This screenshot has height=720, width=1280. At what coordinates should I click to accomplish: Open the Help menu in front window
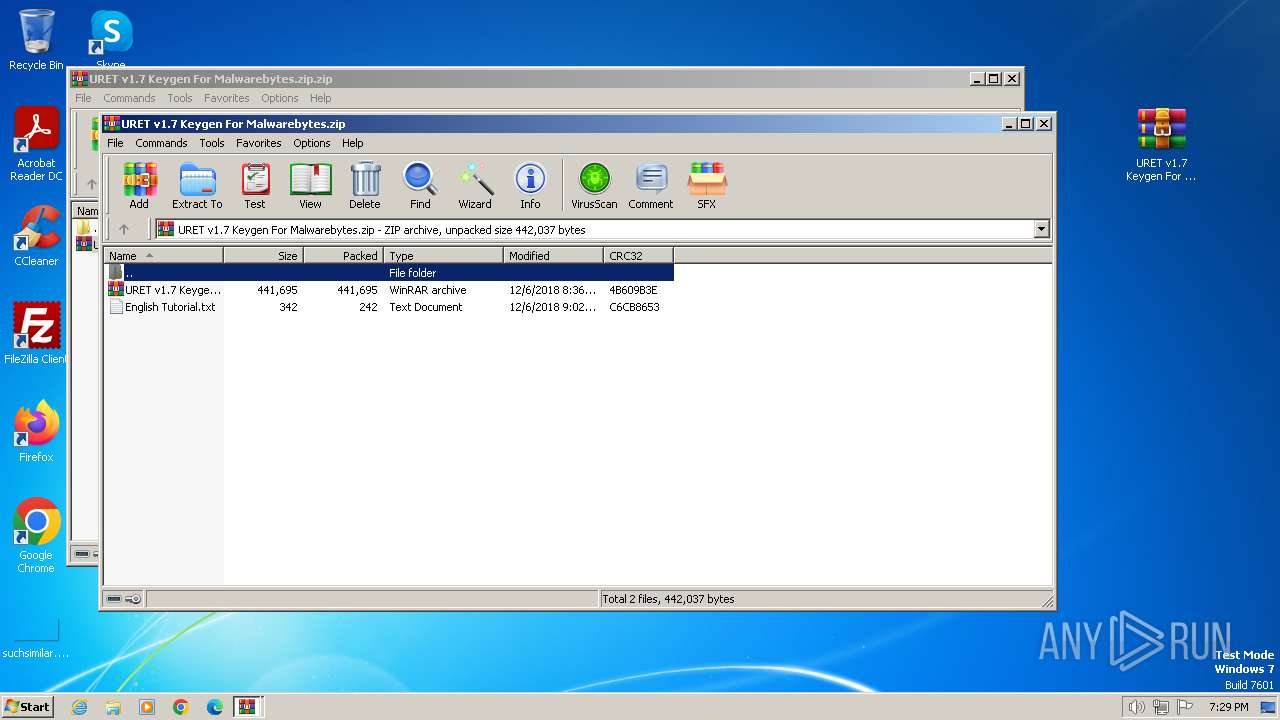click(x=352, y=143)
